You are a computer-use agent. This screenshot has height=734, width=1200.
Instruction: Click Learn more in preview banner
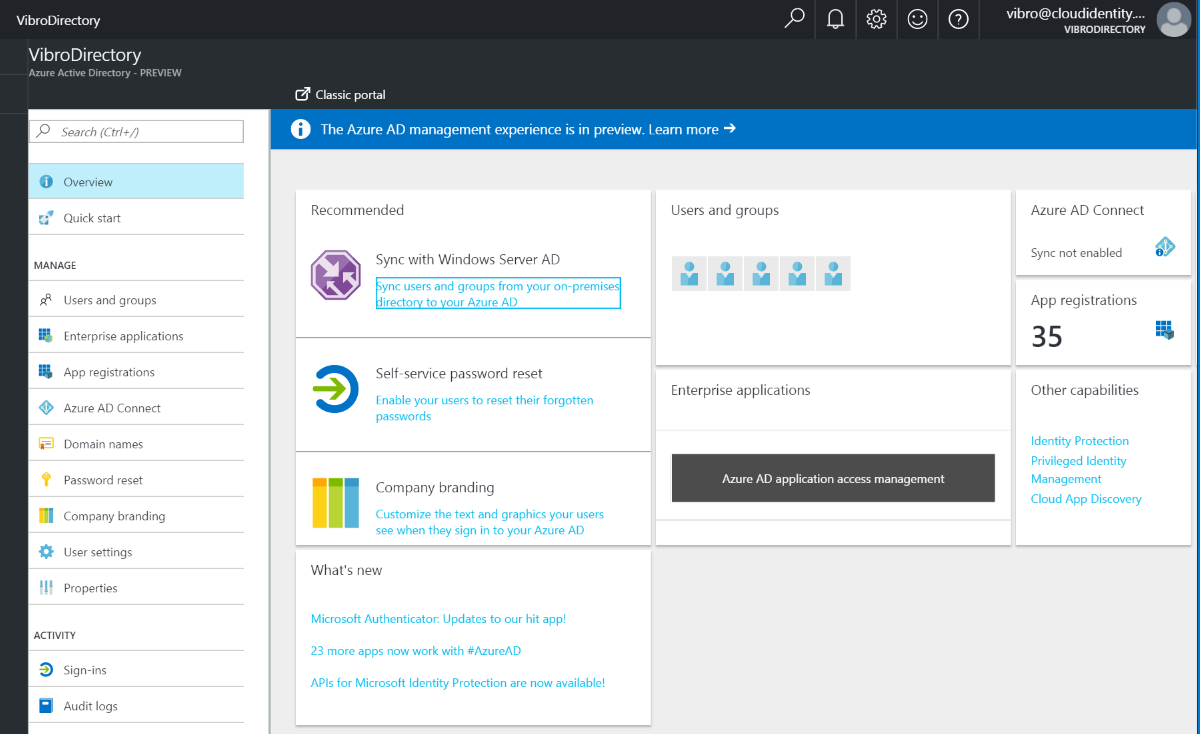(x=692, y=129)
